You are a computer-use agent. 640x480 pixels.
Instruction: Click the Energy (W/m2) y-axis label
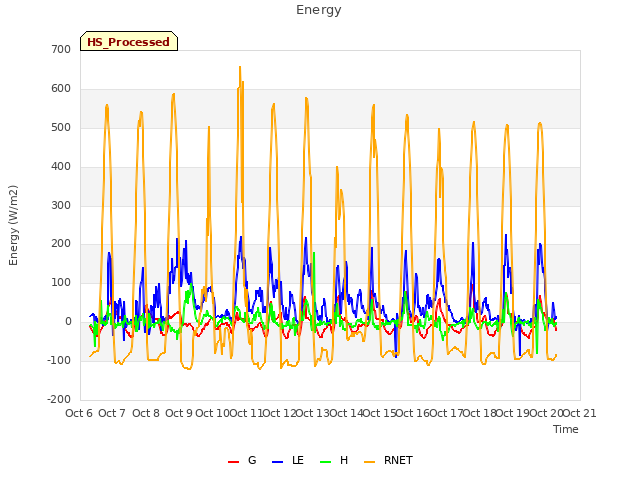pos(13,225)
